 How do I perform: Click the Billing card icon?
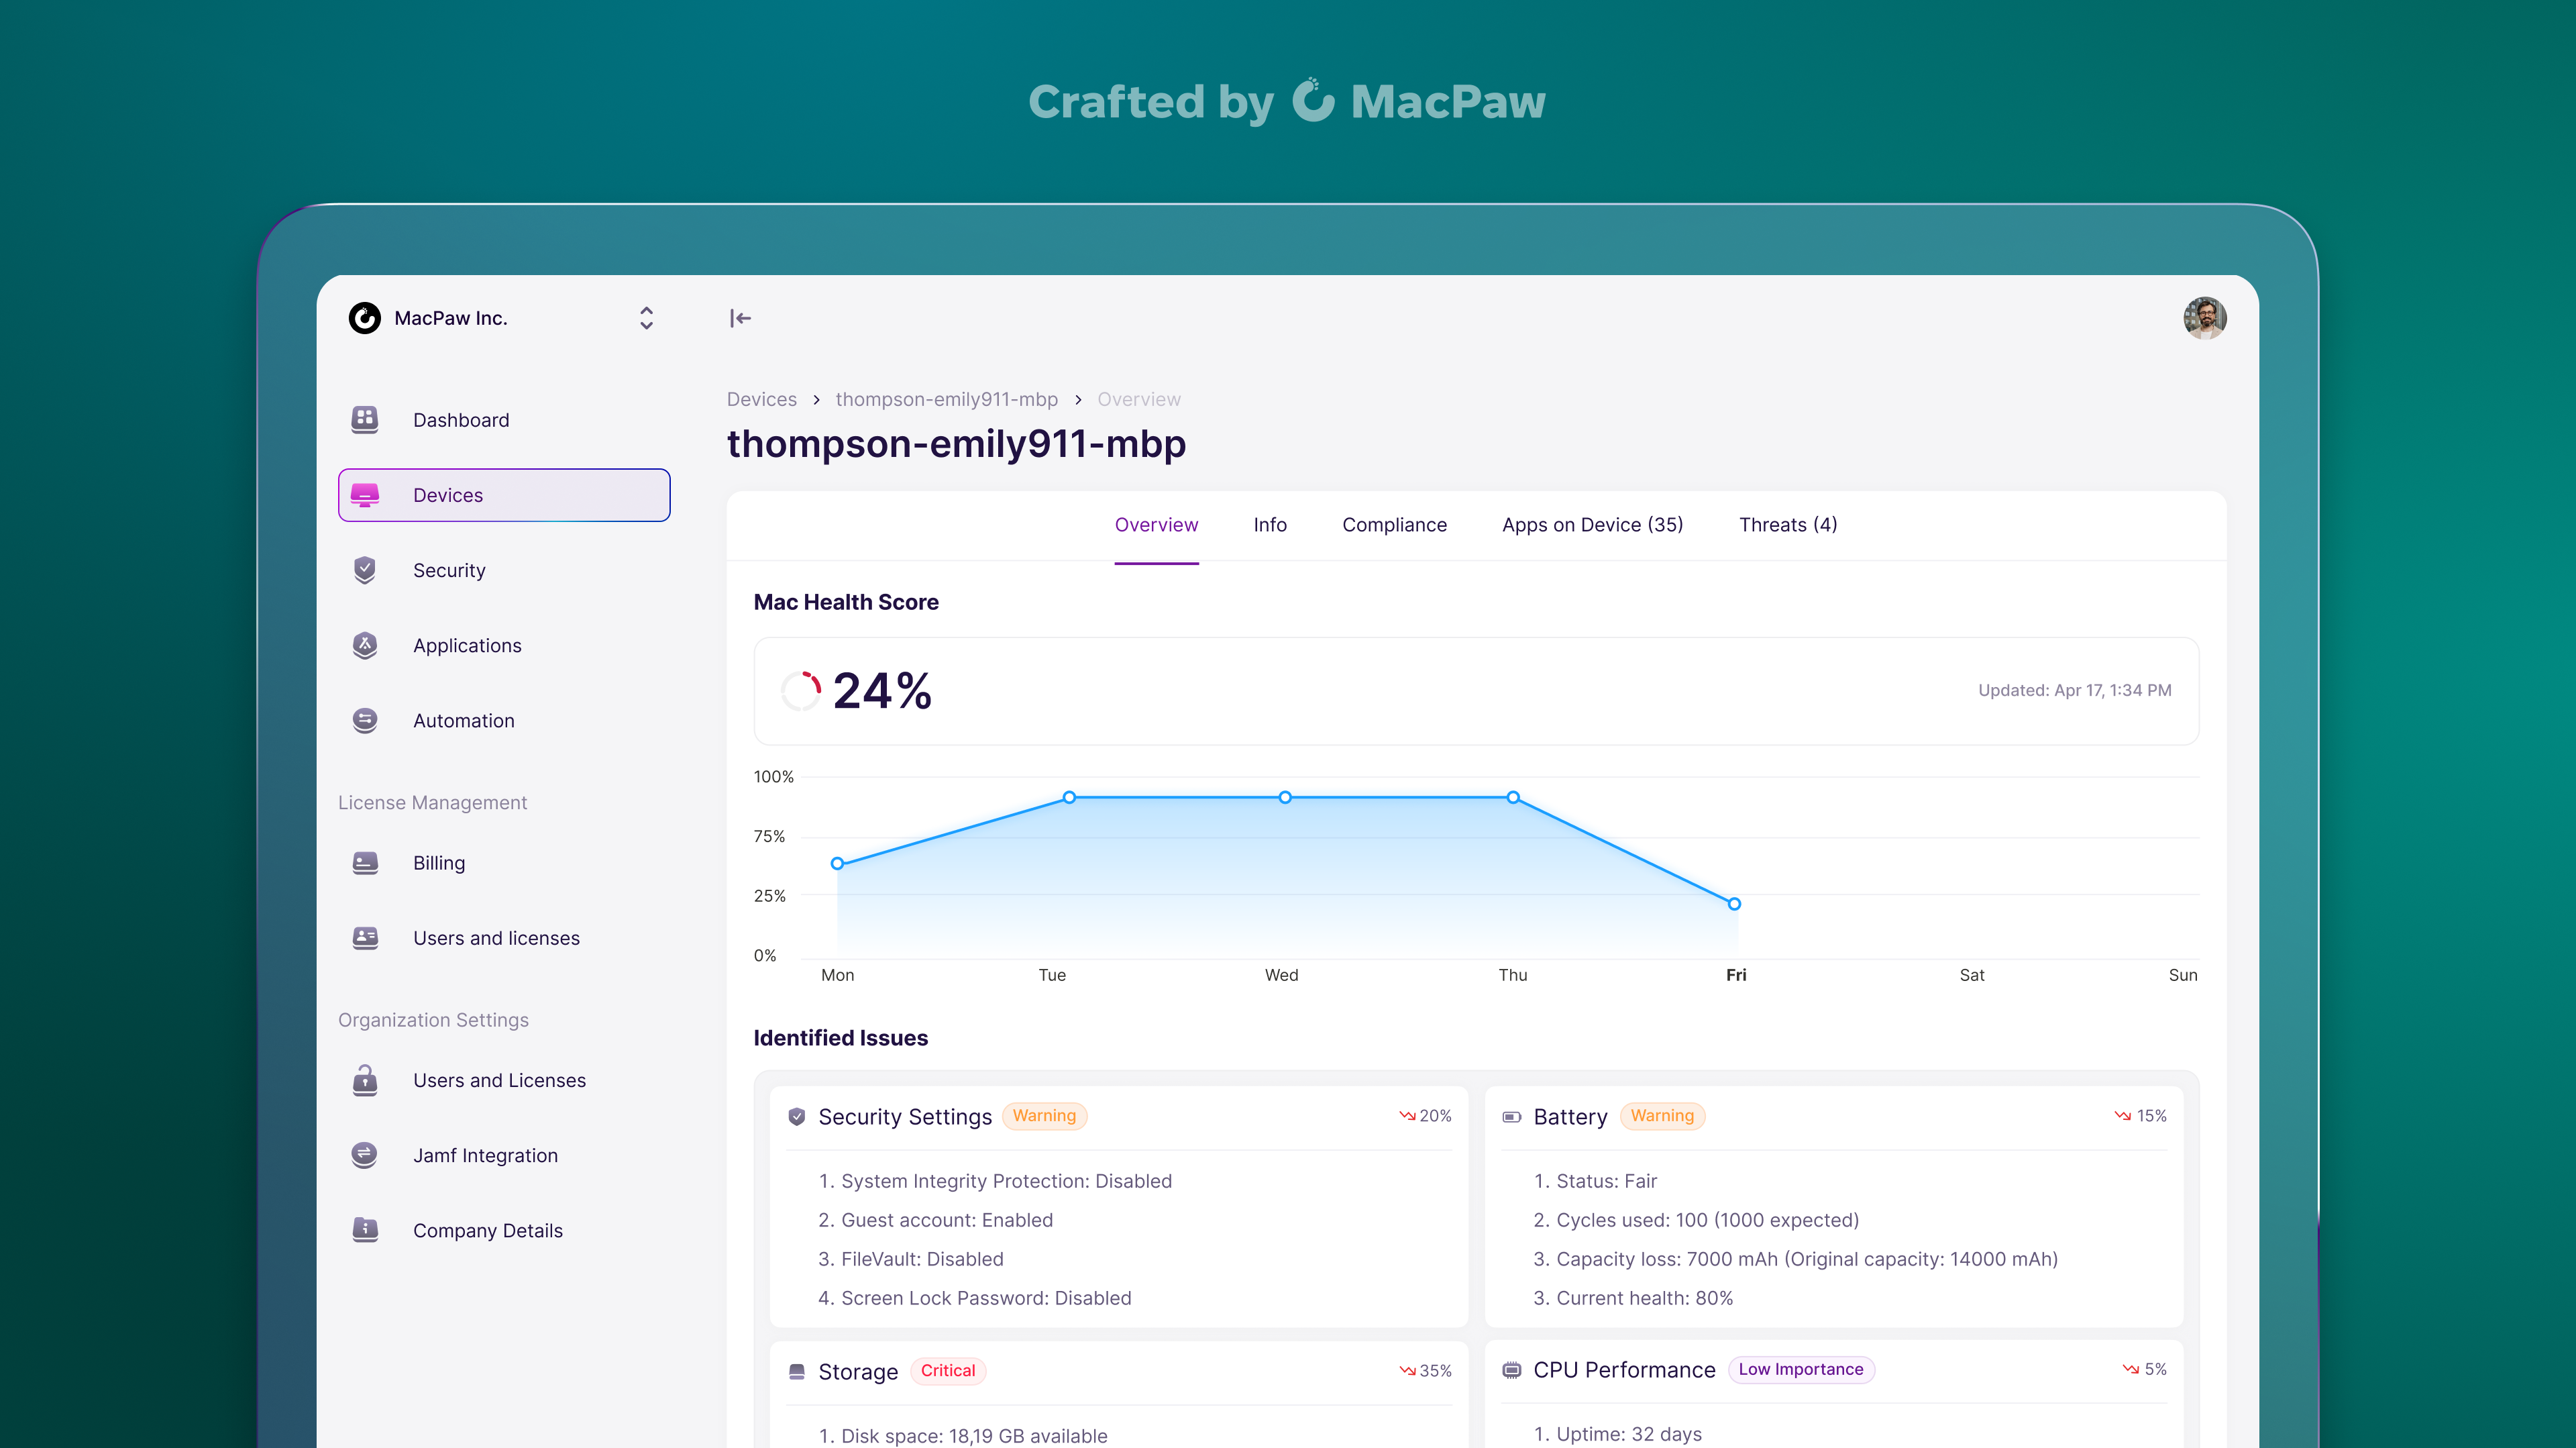pos(365,862)
